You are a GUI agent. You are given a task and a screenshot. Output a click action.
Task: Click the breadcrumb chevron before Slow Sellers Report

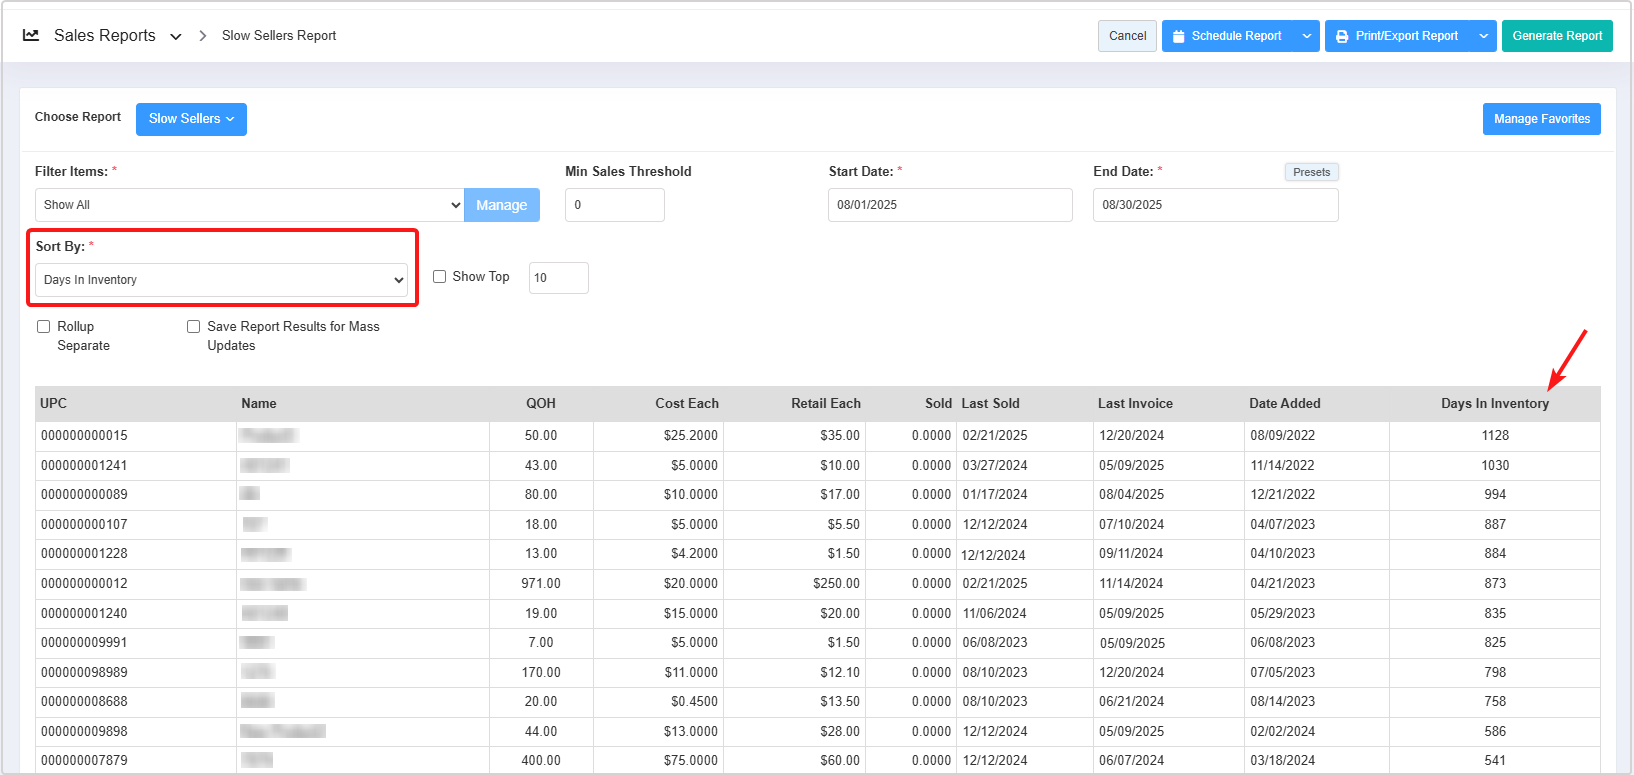(203, 36)
